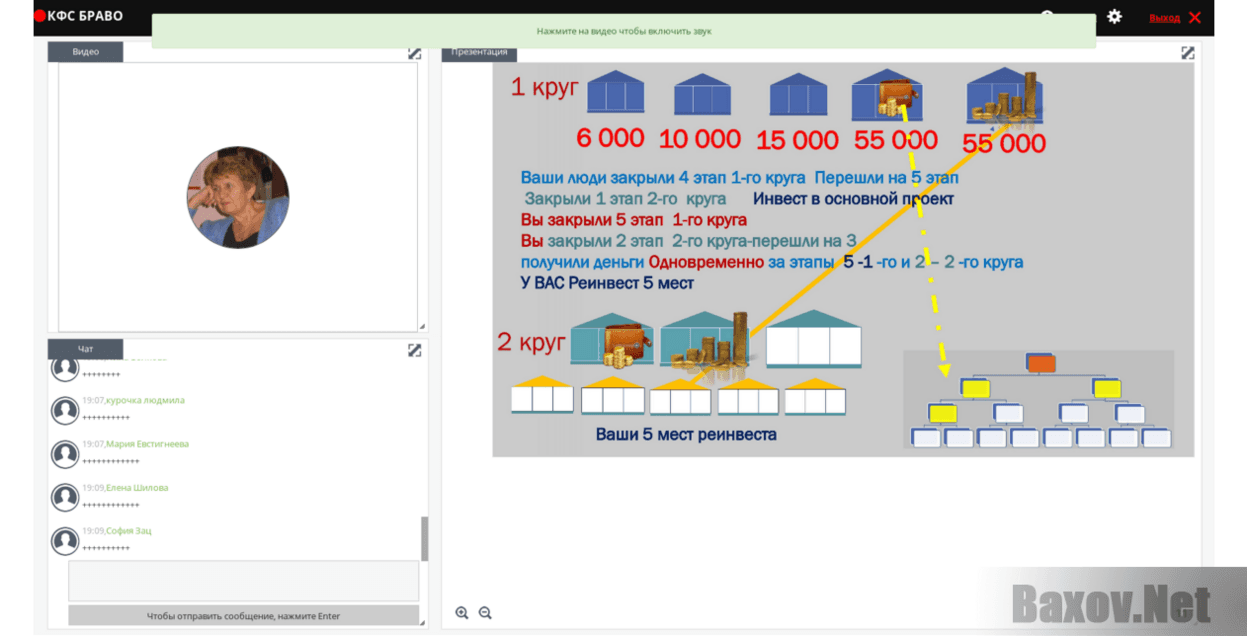Click the avatar icon of курочка людмила
Viewport: 1247px width, 636px height.
65,410
